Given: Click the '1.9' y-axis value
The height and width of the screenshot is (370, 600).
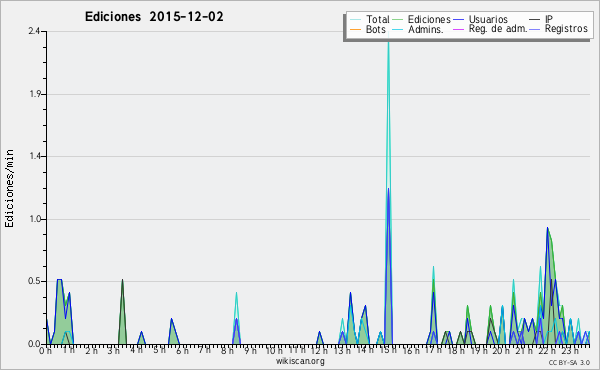Looking at the screenshot, I should [34, 94].
